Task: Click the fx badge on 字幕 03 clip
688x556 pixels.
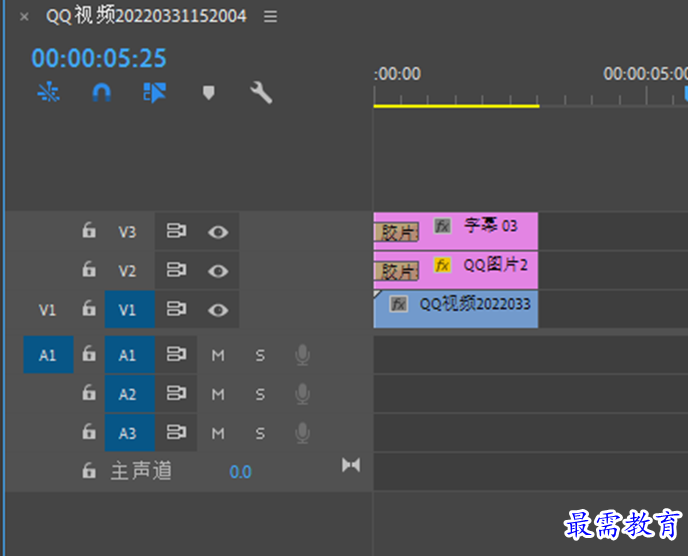Action: coord(442,226)
